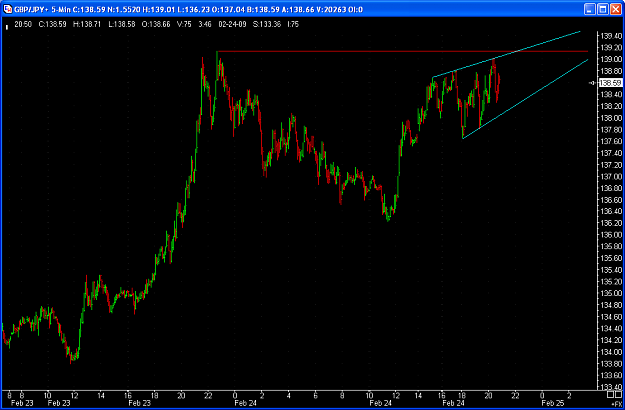Screen dimensions: 625x410
Task: Click the right square box below price axis
Action: (619, 394)
